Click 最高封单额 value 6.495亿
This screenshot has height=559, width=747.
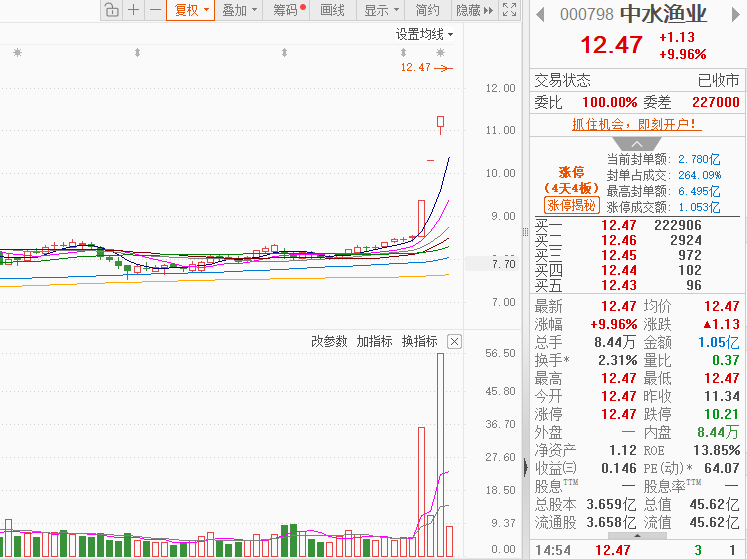pyautogui.click(x=699, y=191)
